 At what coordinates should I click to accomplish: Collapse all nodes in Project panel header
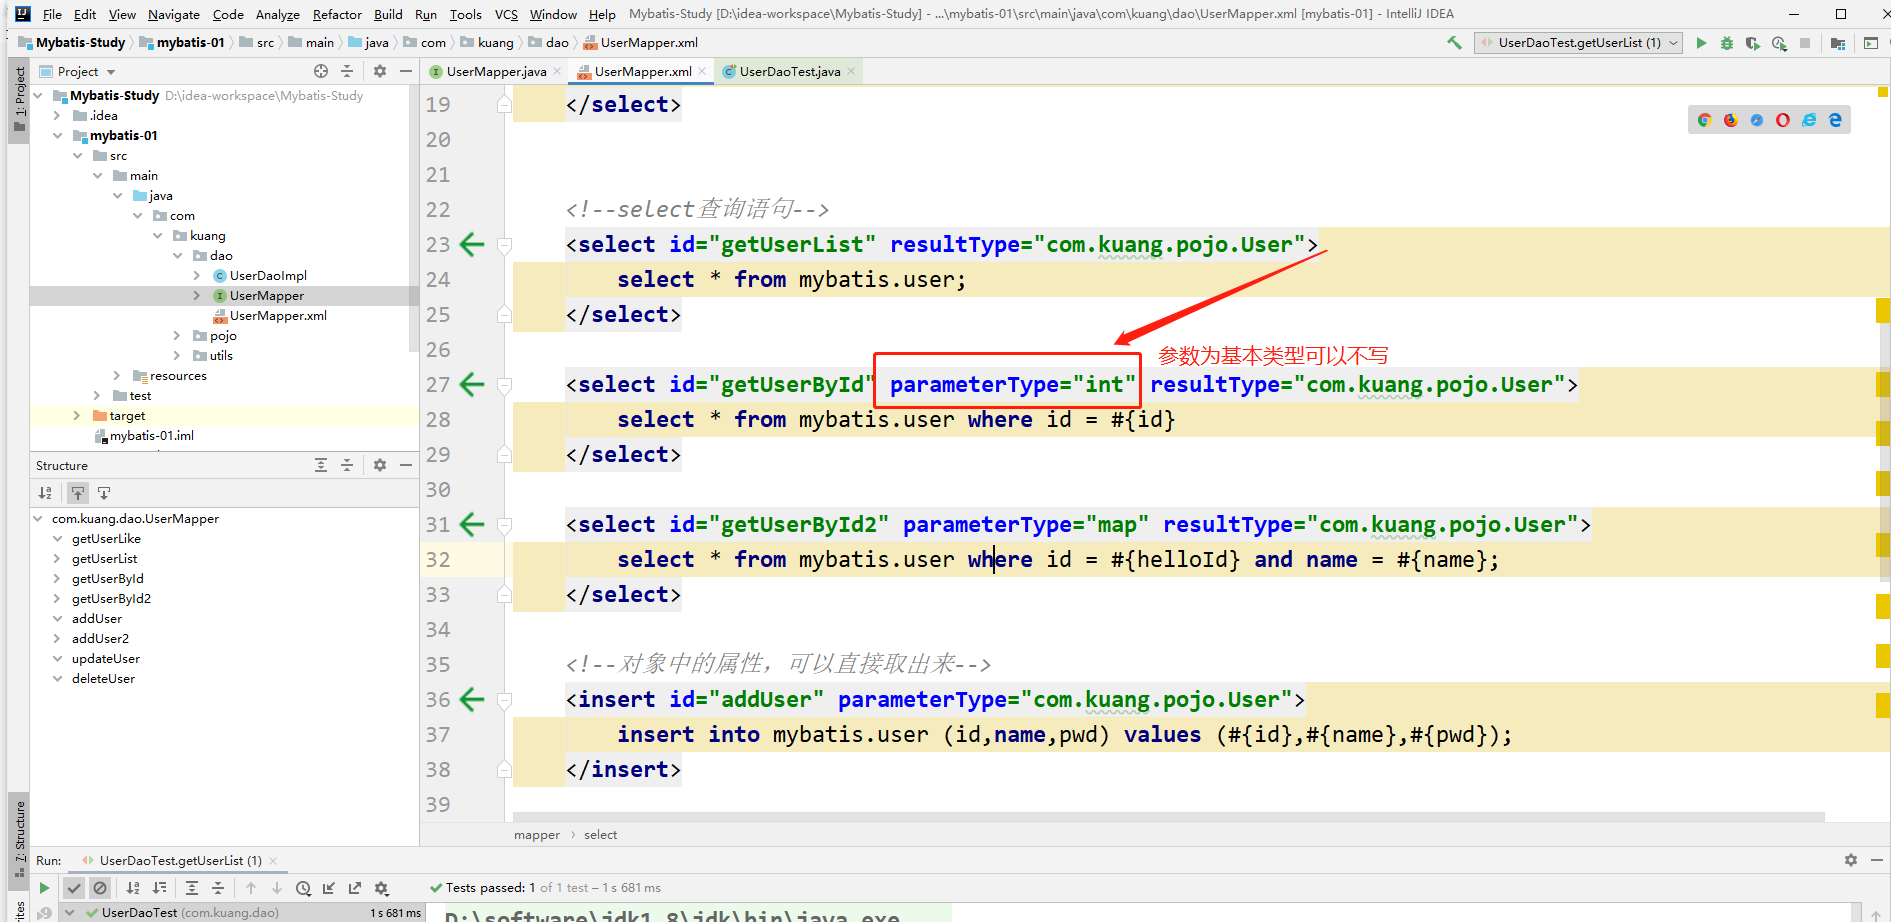pyautogui.click(x=347, y=71)
